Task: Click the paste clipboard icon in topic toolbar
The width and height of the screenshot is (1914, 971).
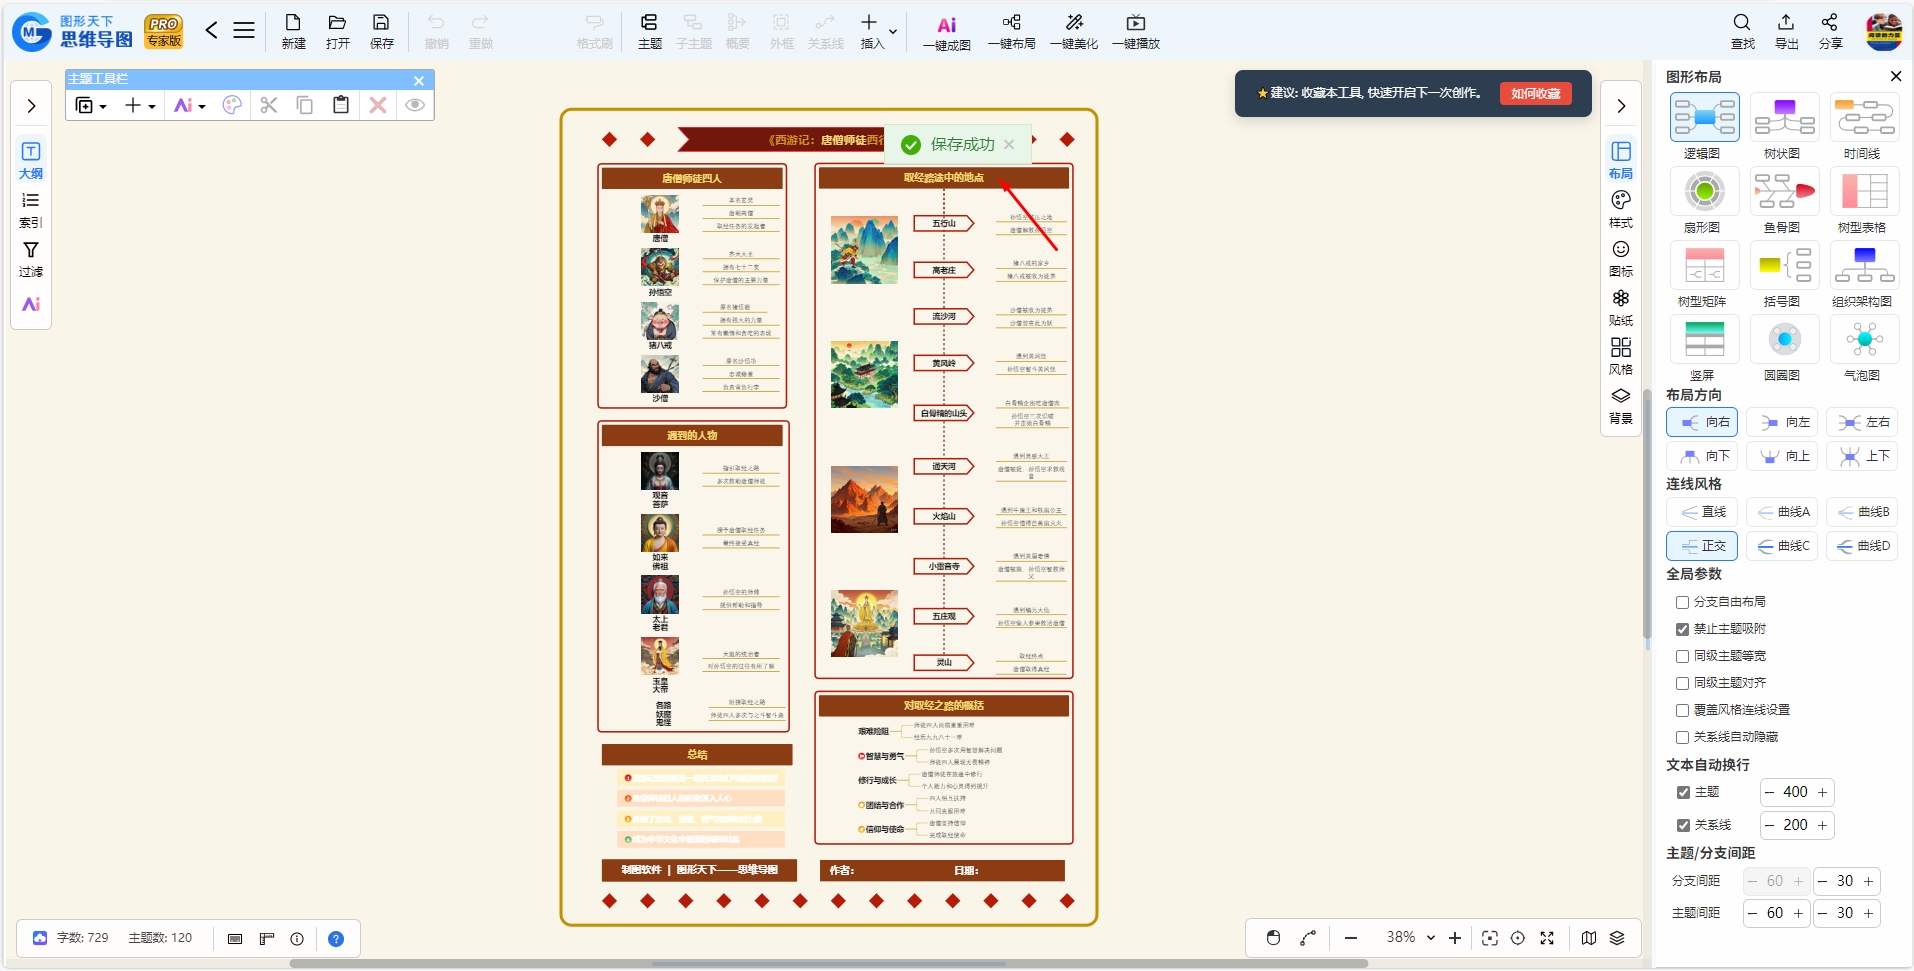Action: (341, 105)
